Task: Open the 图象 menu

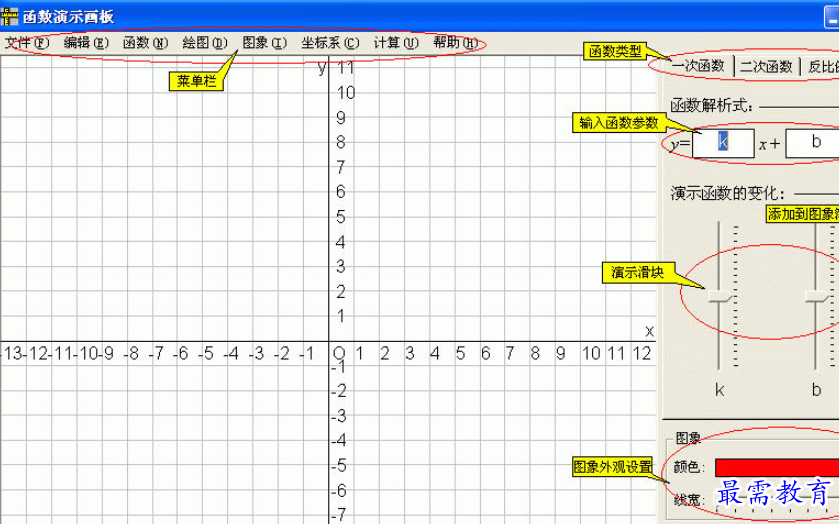Action: 264,43
